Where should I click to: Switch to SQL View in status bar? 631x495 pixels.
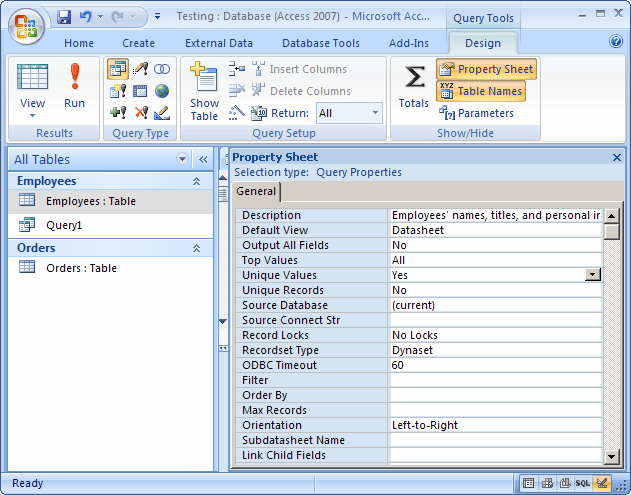click(583, 483)
